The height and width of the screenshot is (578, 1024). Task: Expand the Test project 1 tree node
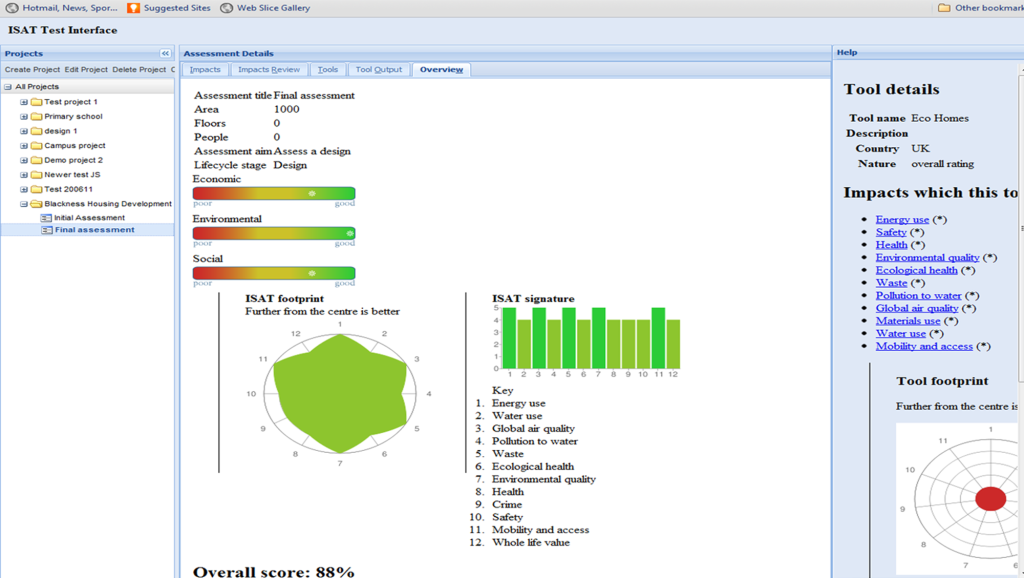[24, 102]
